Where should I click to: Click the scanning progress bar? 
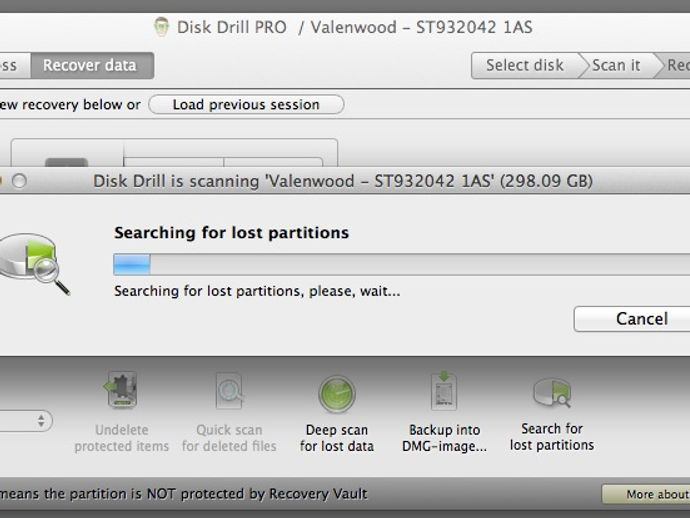[x=400, y=264]
